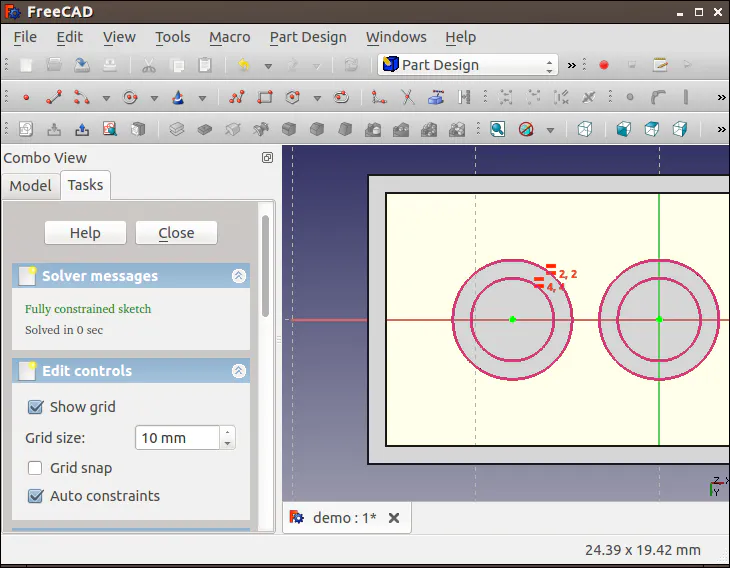
Task: Open the Part Design menu
Action: pos(308,37)
